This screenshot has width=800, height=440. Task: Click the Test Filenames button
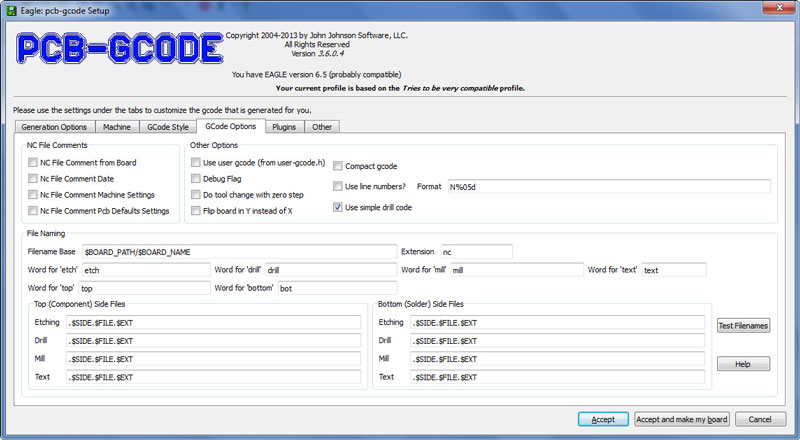tap(743, 325)
